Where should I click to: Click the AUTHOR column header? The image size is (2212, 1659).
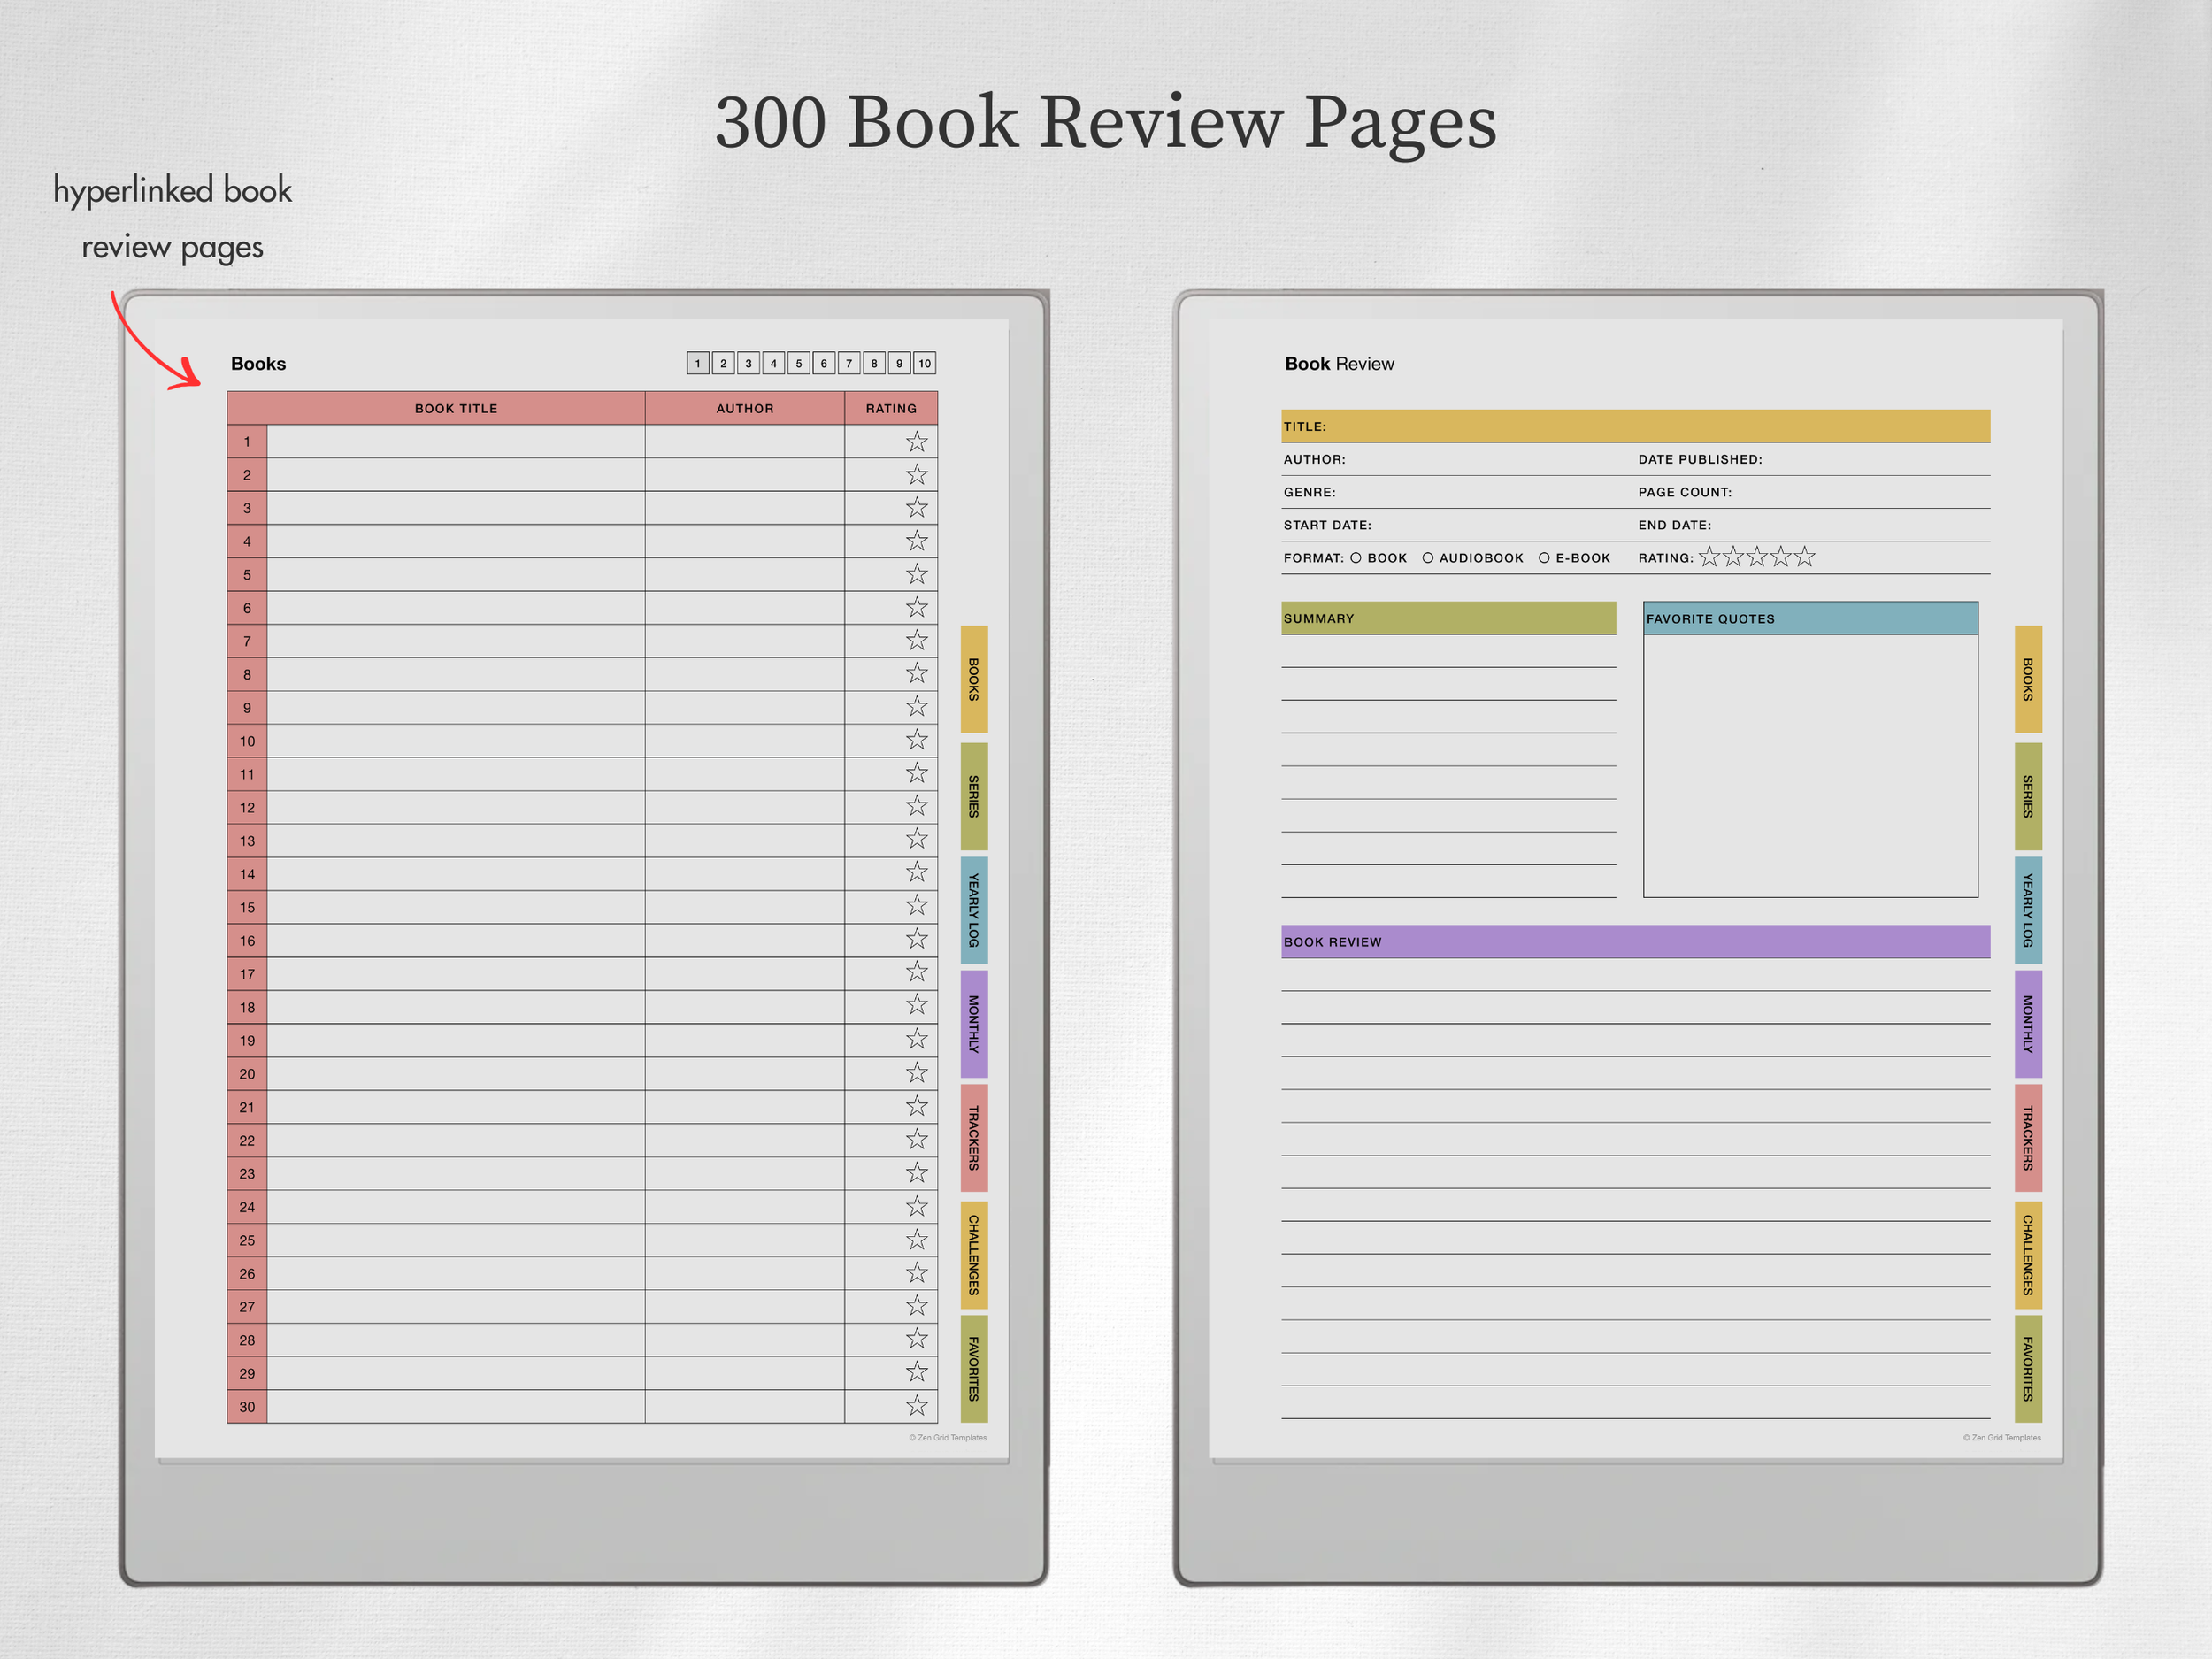745,408
